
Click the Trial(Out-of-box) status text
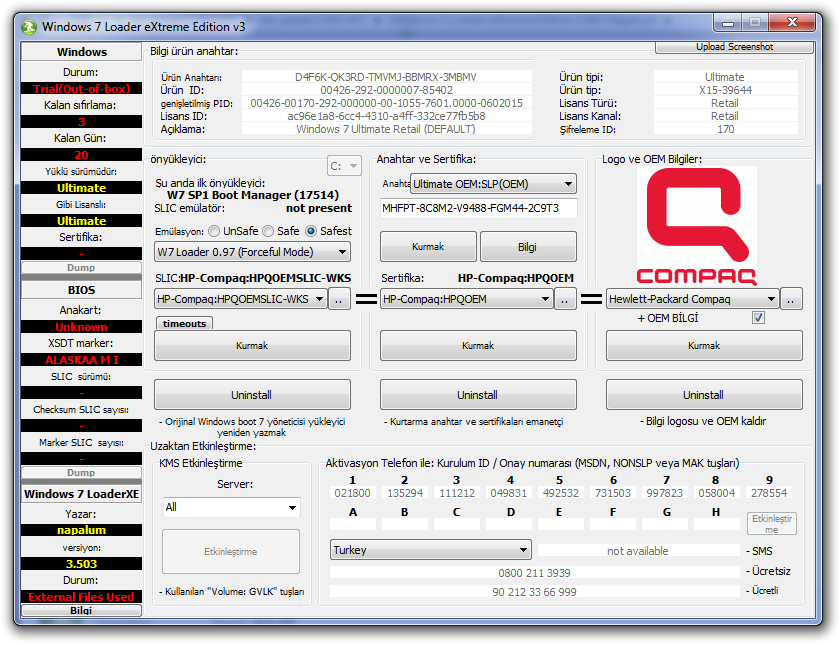pos(81,88)
